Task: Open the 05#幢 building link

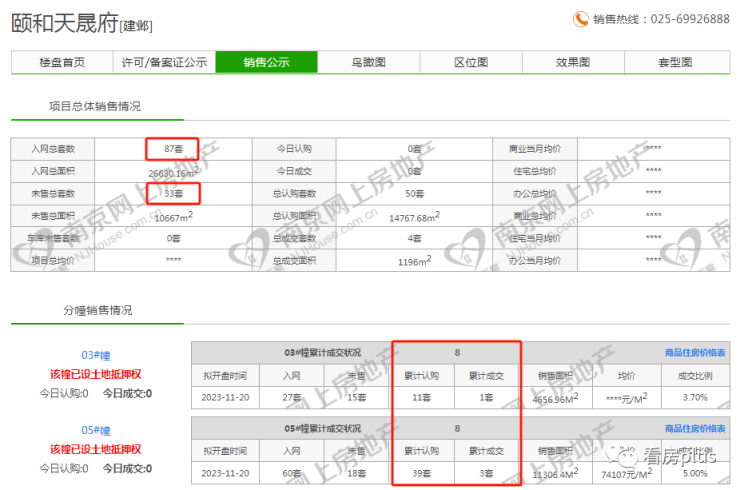Action: click(x=96, y=430)
